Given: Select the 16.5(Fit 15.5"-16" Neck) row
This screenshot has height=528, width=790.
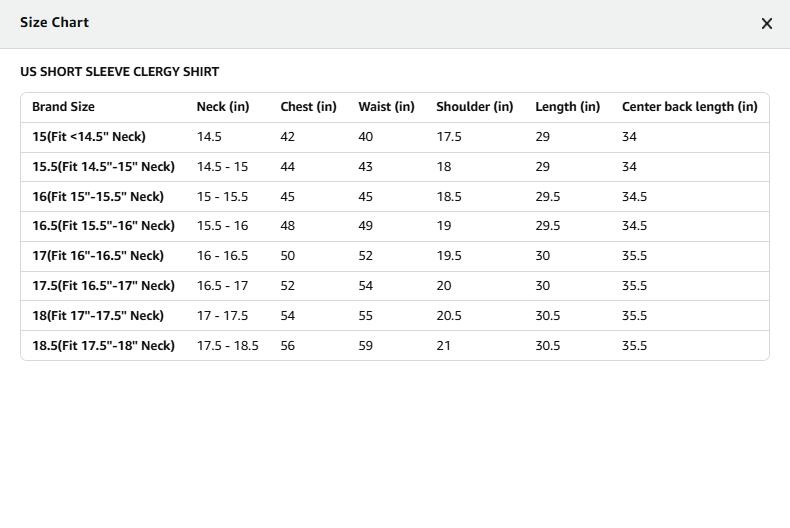Looking at the screenshot, I should pos(103,226).
